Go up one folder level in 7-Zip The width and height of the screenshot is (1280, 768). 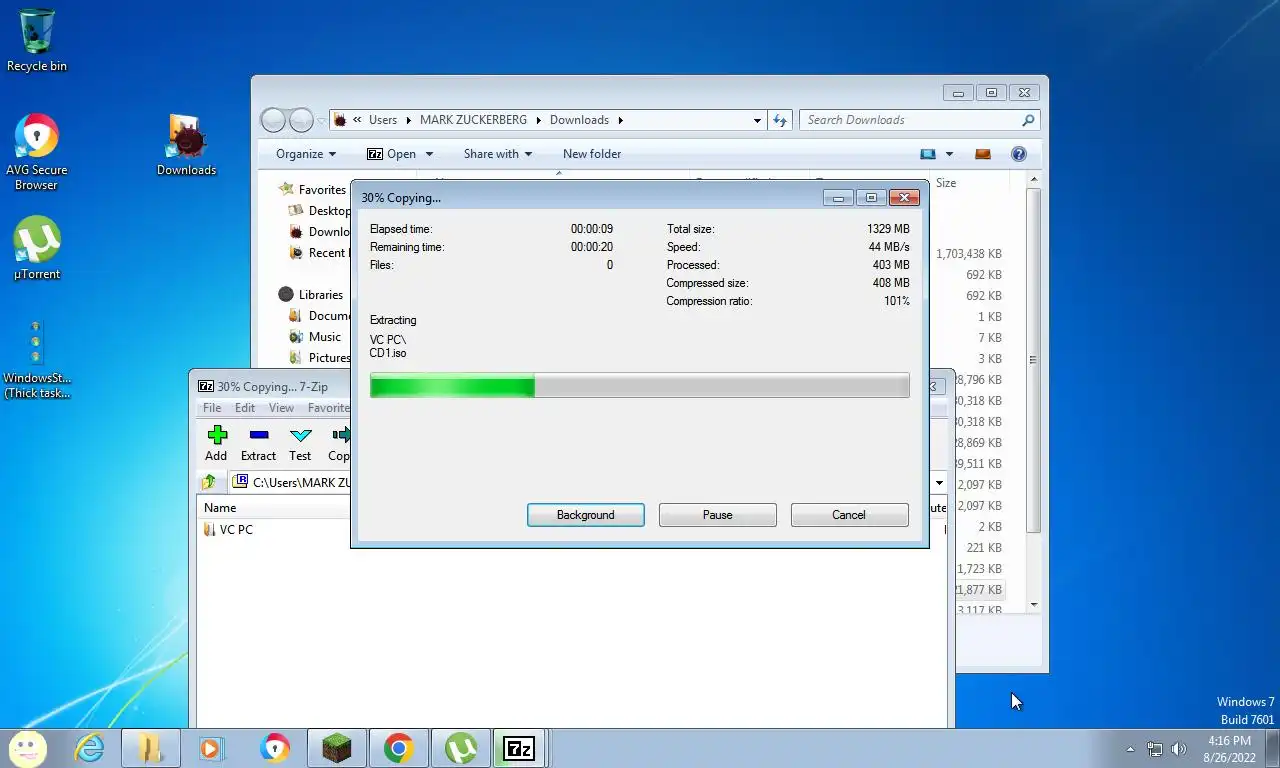click(209, 482)
